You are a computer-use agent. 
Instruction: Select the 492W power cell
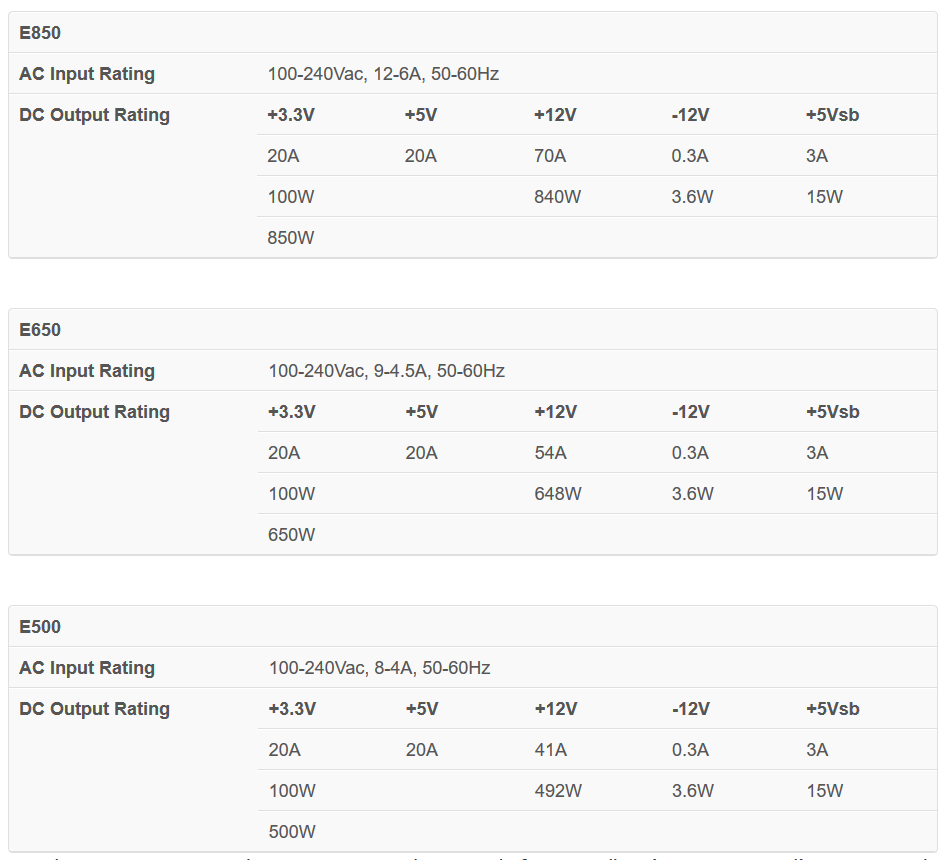point(558,791)
